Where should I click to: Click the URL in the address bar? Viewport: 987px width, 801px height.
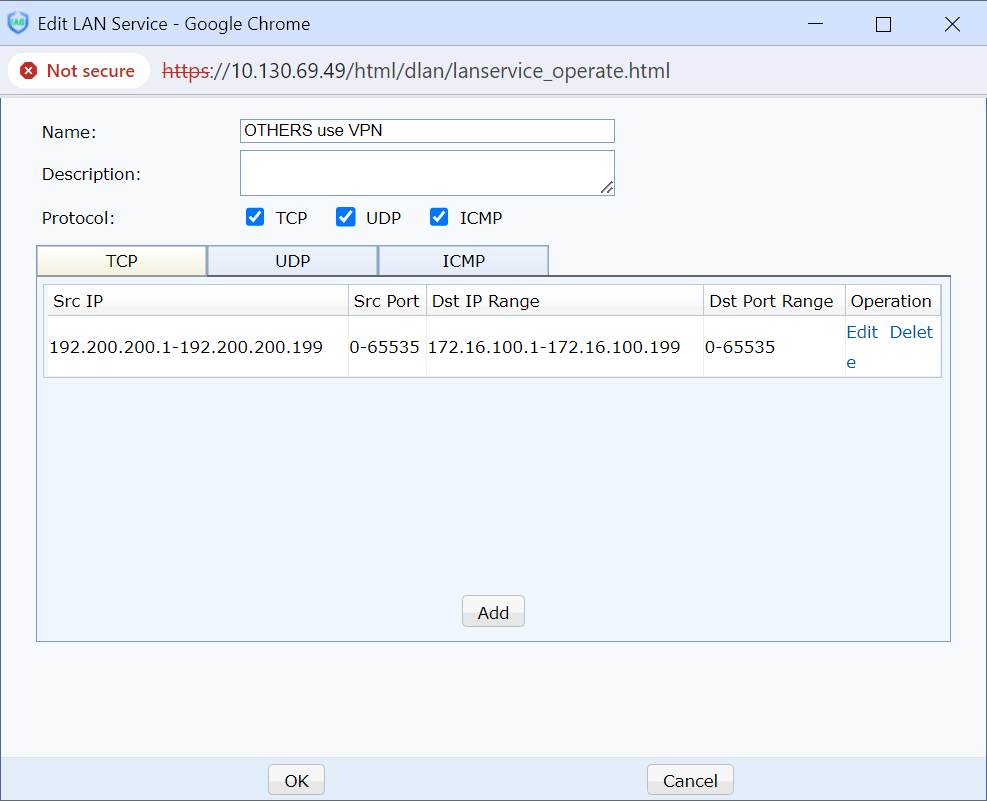click(416, 71)
